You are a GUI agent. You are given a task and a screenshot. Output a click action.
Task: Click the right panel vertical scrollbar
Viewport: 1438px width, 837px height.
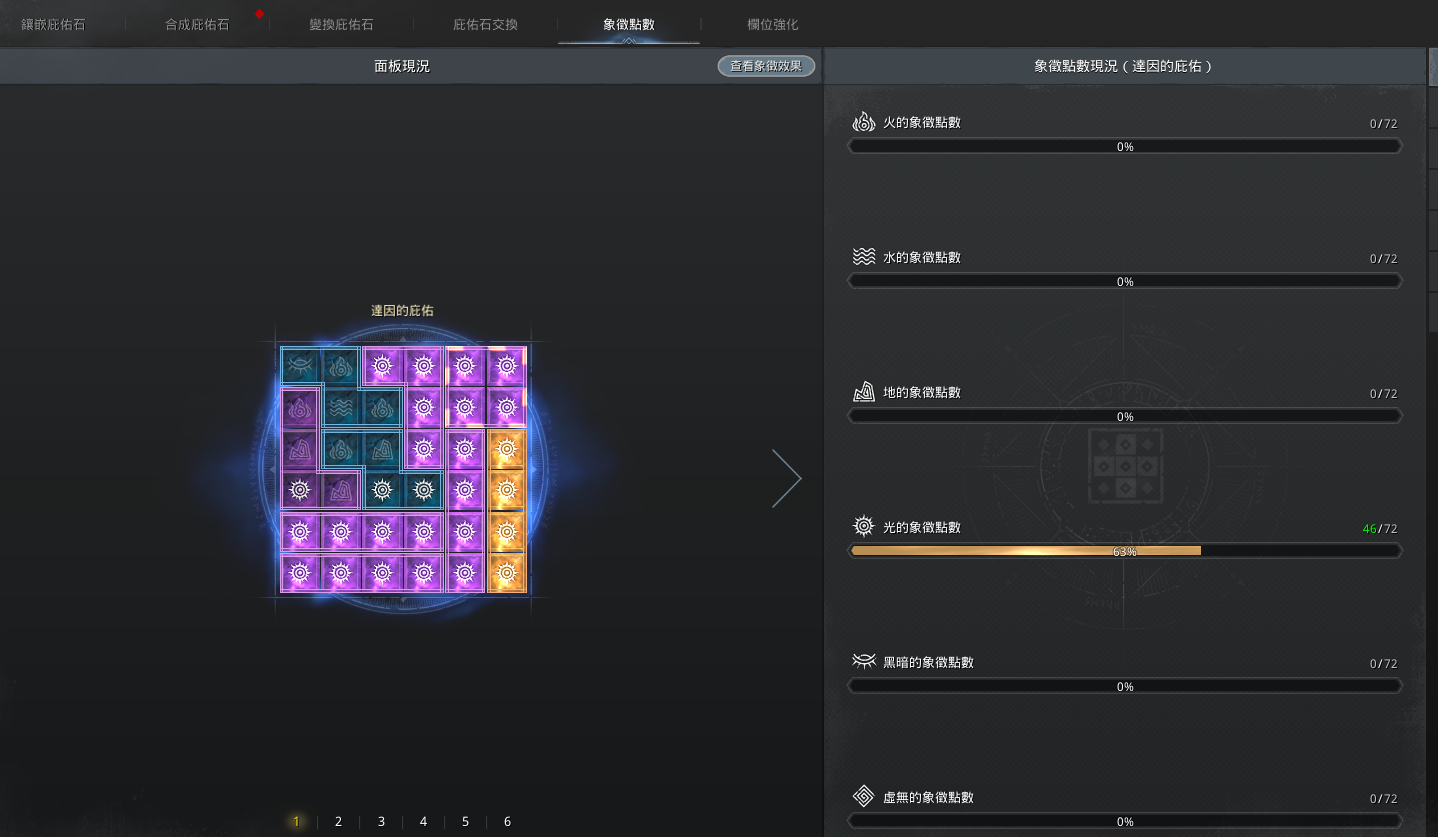click(1432, 190)
